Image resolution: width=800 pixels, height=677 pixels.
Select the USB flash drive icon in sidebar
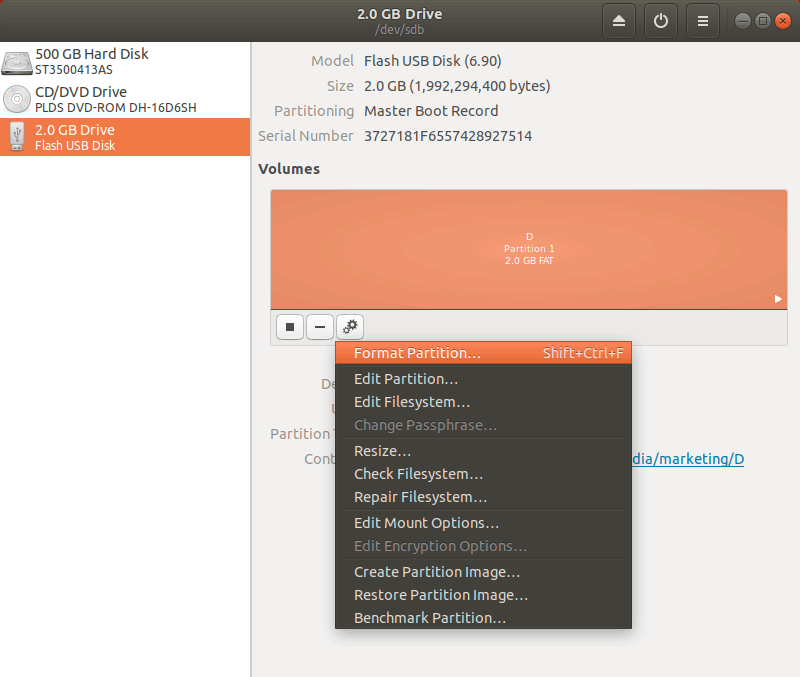tap(16, 136)
